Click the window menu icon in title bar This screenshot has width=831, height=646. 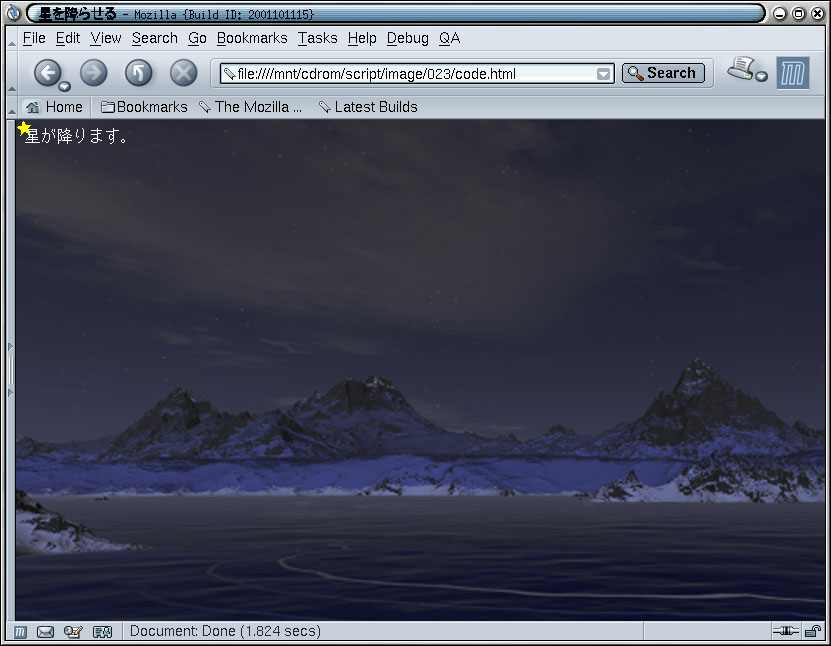click(x=13, y=13)
